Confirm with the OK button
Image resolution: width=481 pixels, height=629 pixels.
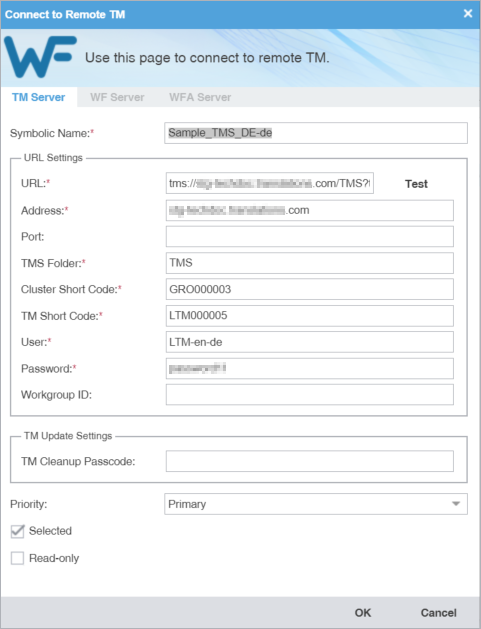(363, 613)
